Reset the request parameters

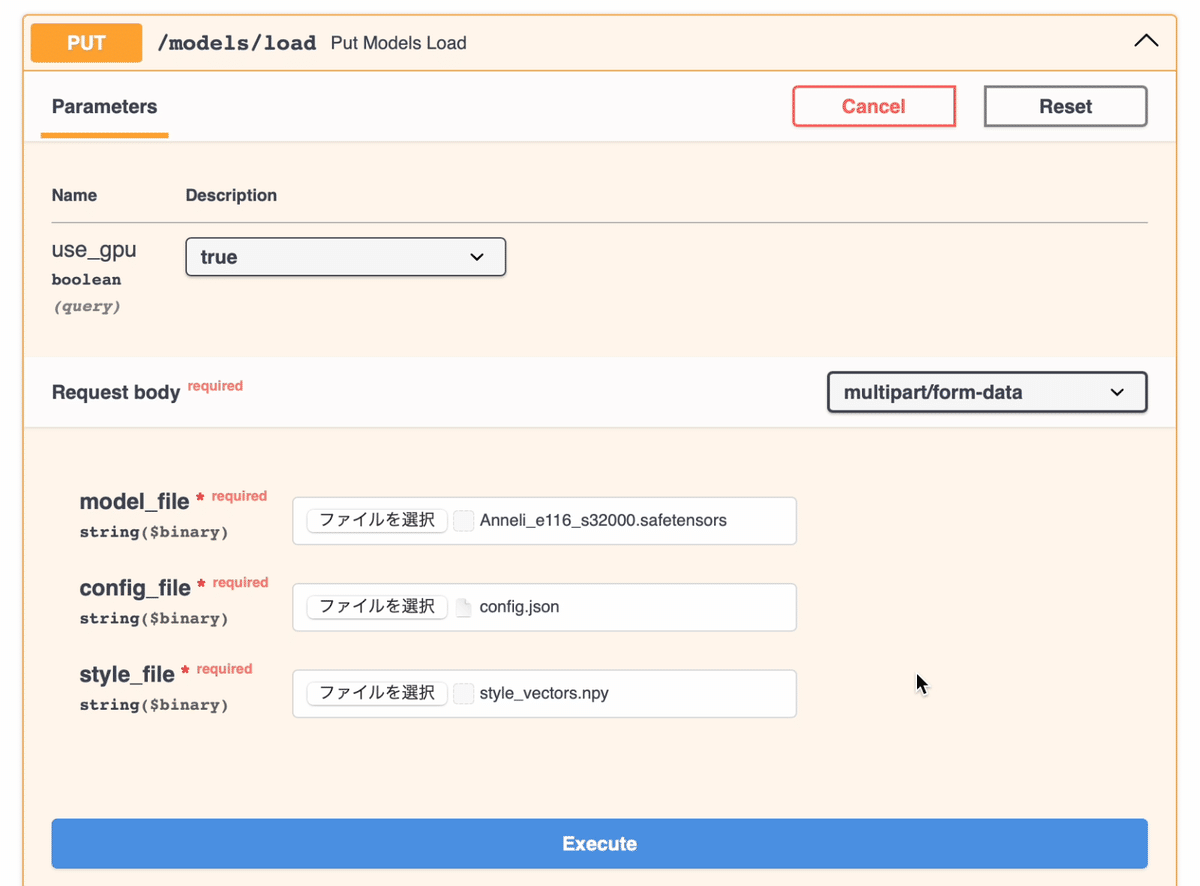click(x=1065, y=106)
